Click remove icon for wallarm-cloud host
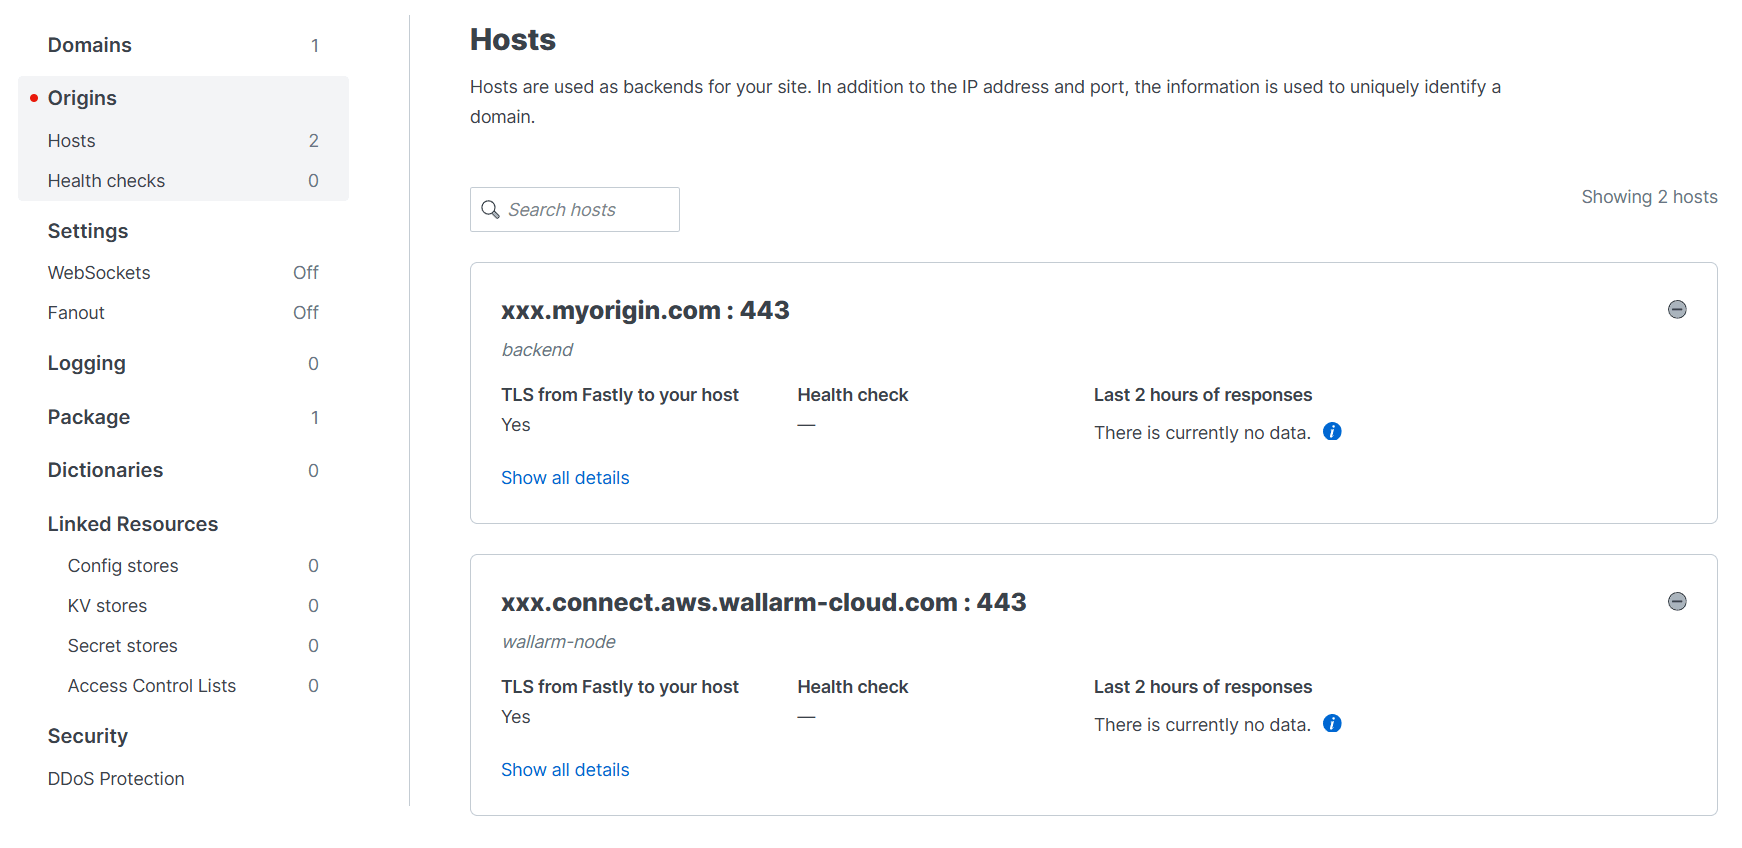Screen dimensions: 1742x848 click(x=1677, y=602)
